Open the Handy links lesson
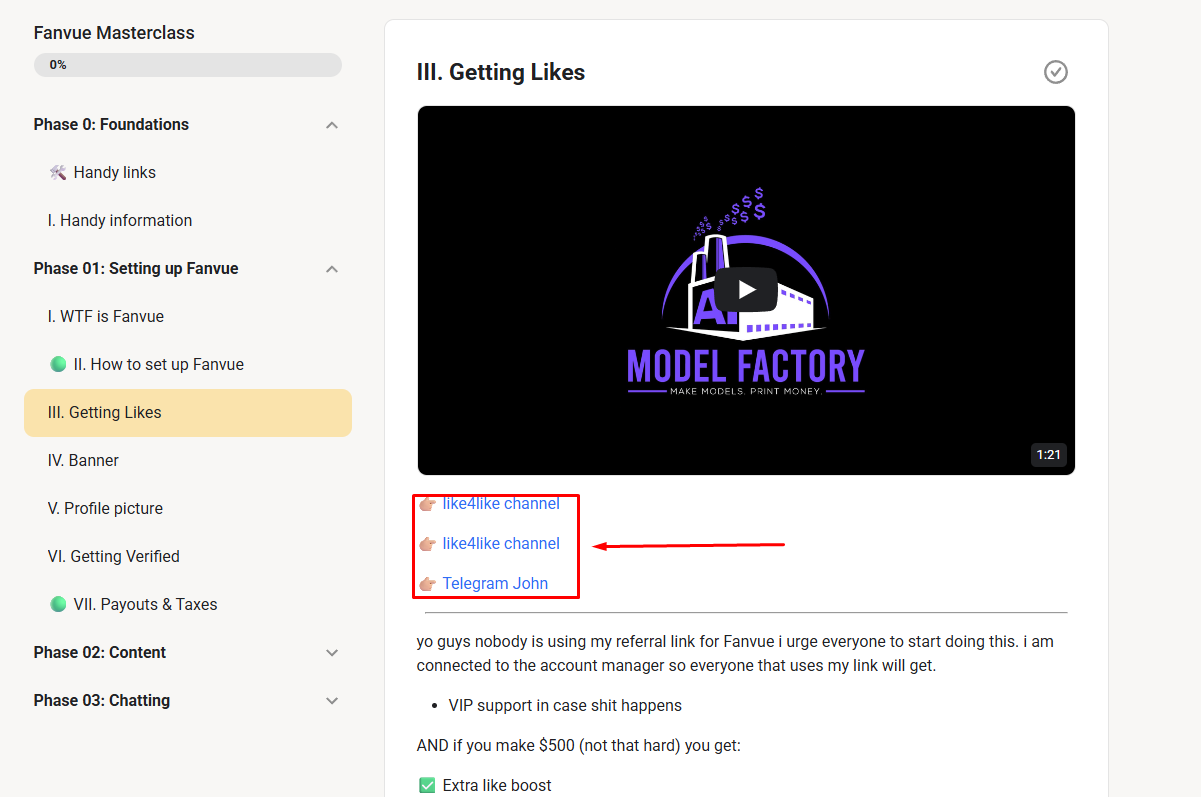This screenshot has width=1201, height=797. (114, 173)
